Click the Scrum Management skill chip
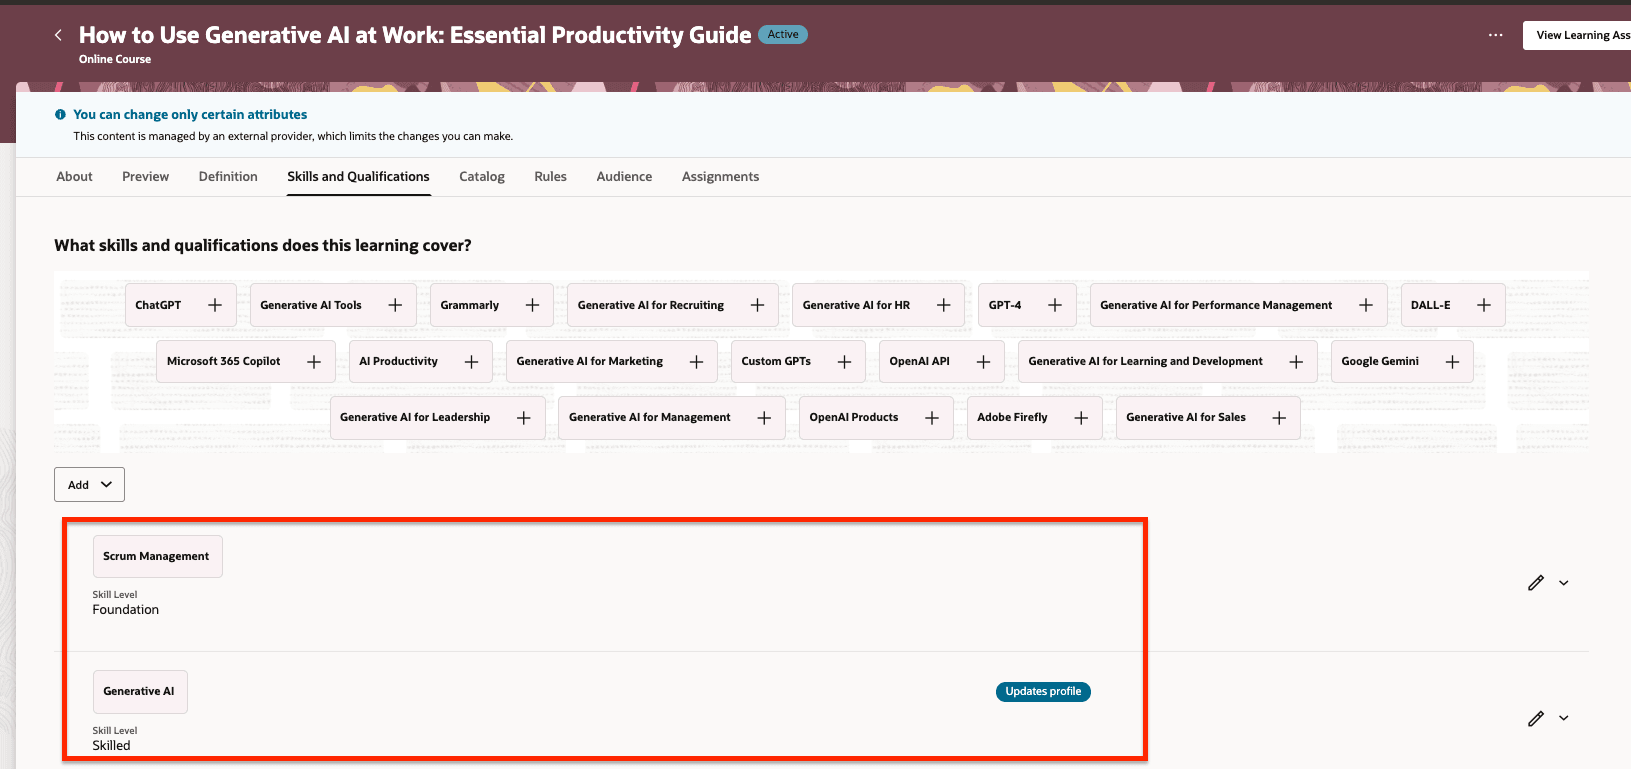 [157, 556]
